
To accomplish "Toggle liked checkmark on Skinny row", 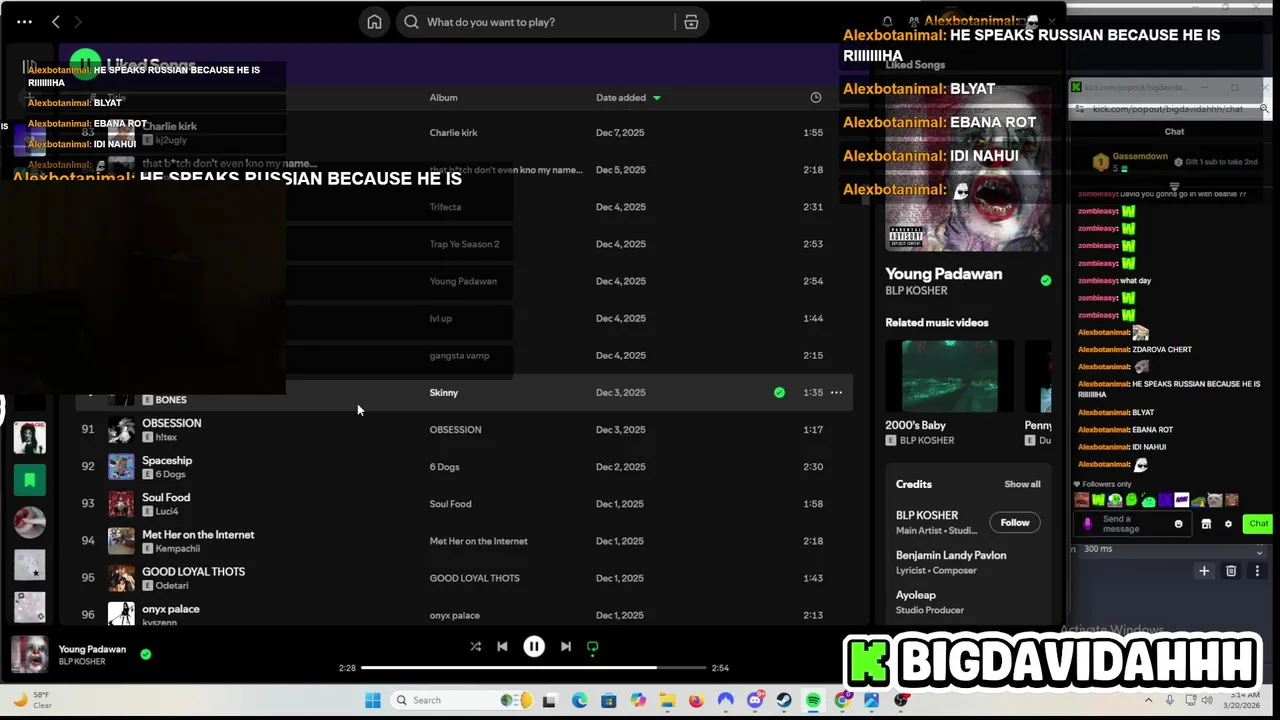I will tap(779, 393).
